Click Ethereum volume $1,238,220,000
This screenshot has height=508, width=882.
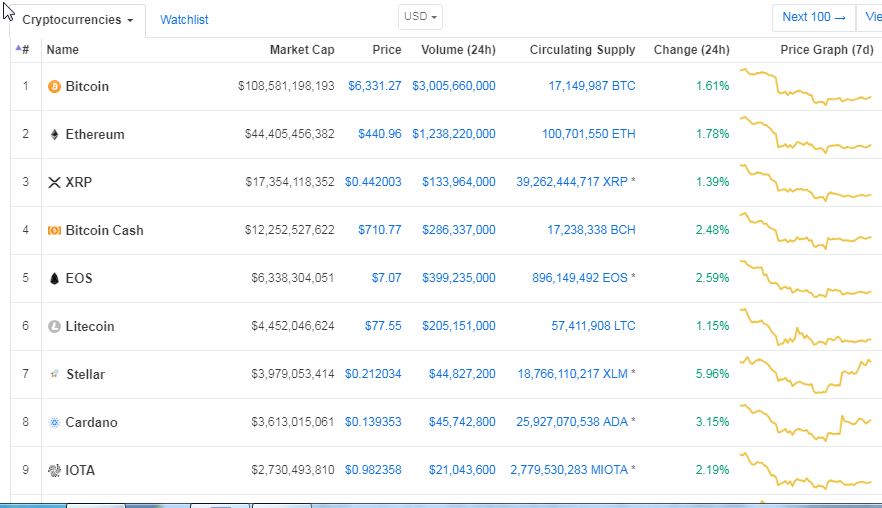click(x=454, y=134)
